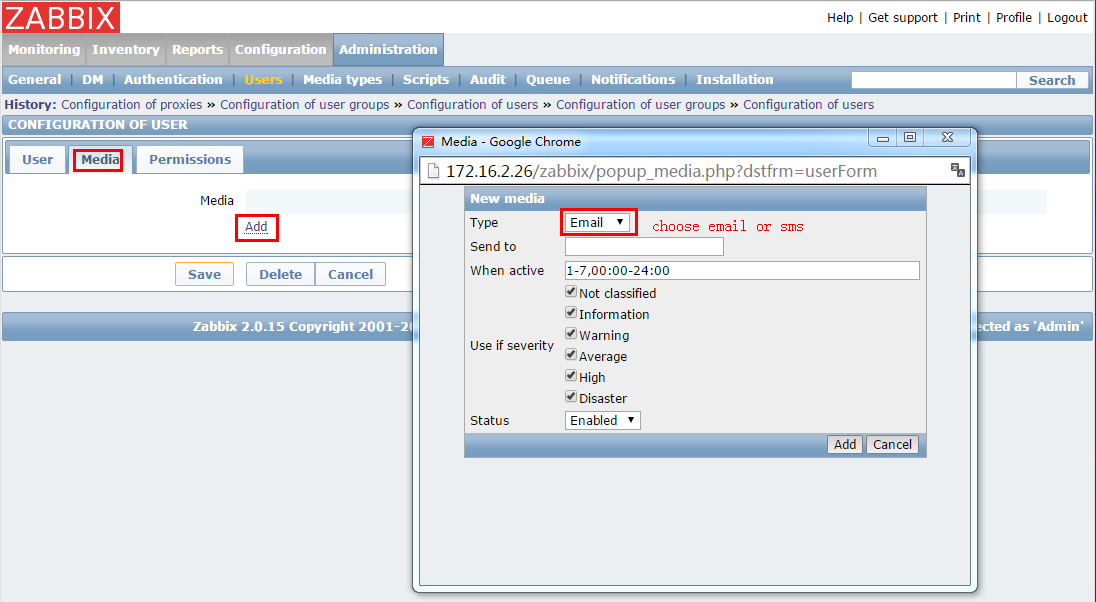The height and width of the screenshot is (602, 1096).
Task: Toggle the High severity checkbox
Action: pos(571,376)
